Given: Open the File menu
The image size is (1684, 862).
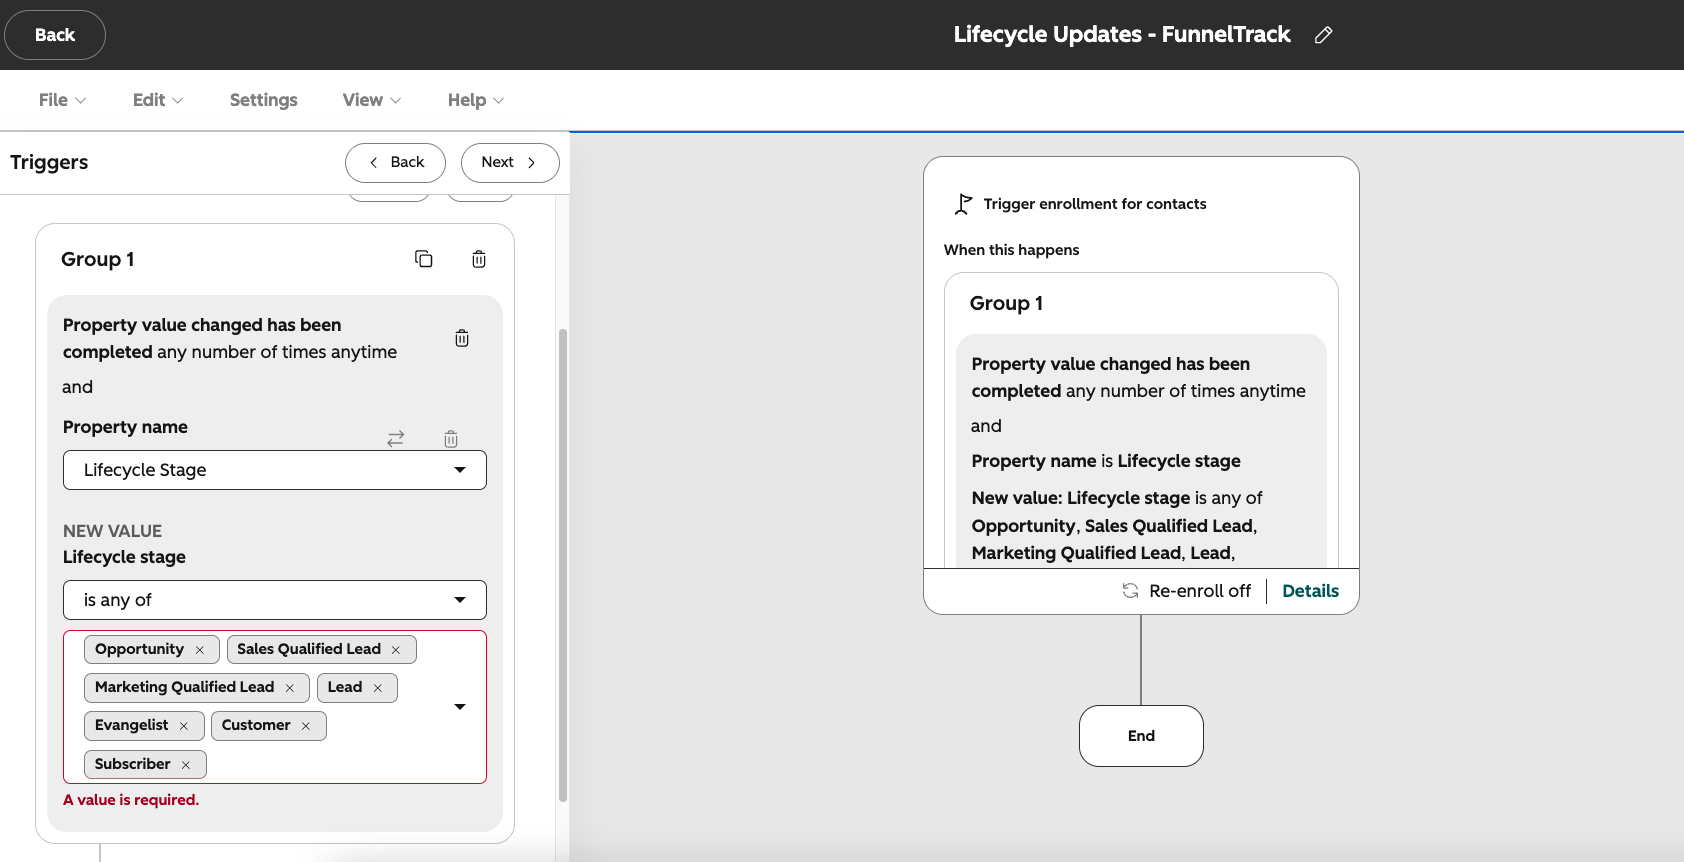Looking at the screenshot, I should [62, 100].
